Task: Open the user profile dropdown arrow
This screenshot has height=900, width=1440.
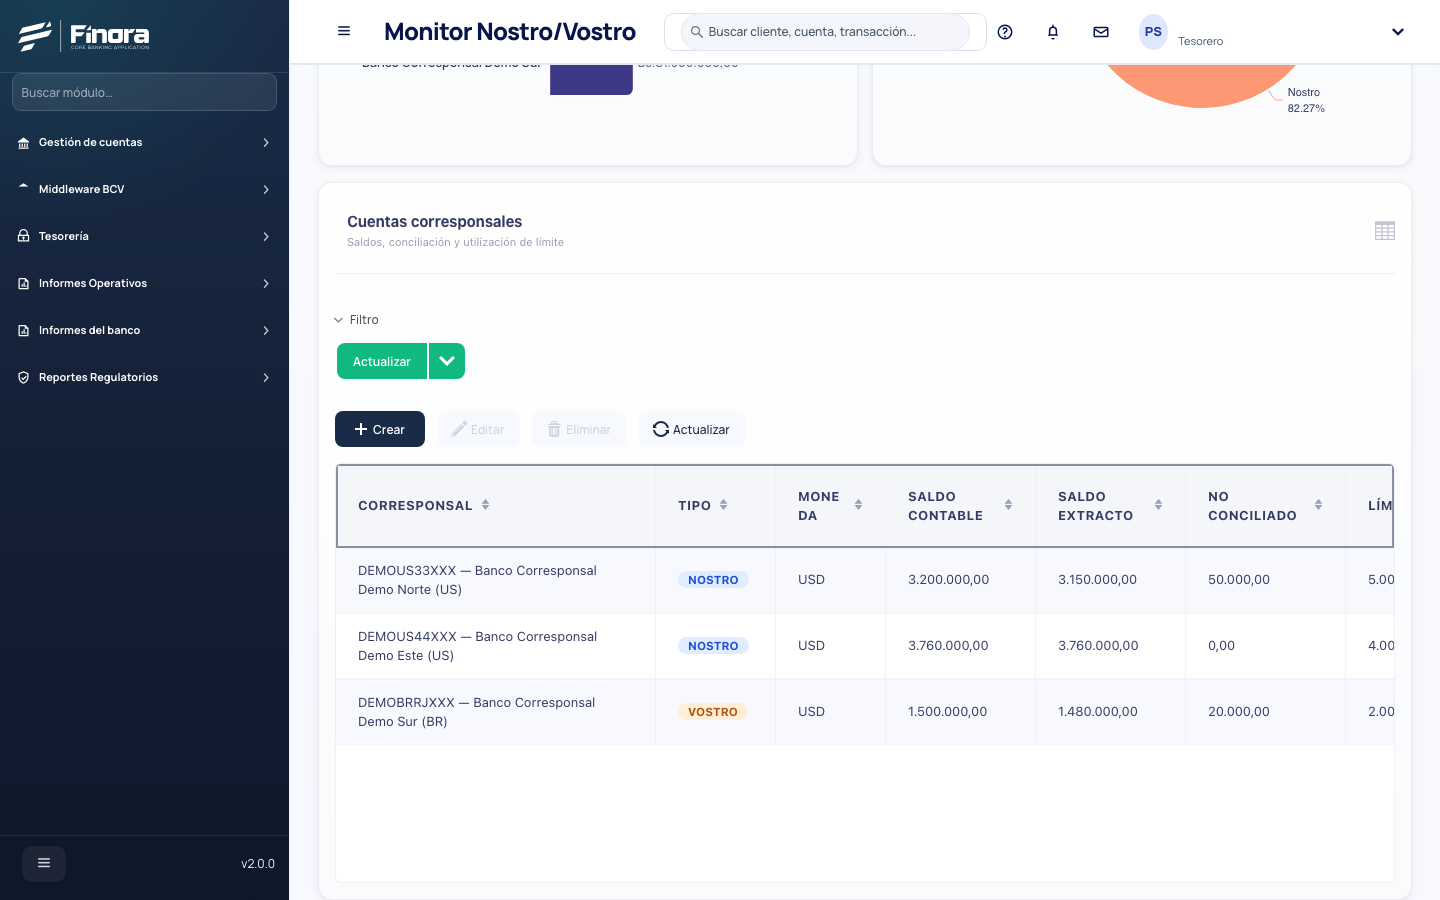Action: click(x=1398, y=32)
